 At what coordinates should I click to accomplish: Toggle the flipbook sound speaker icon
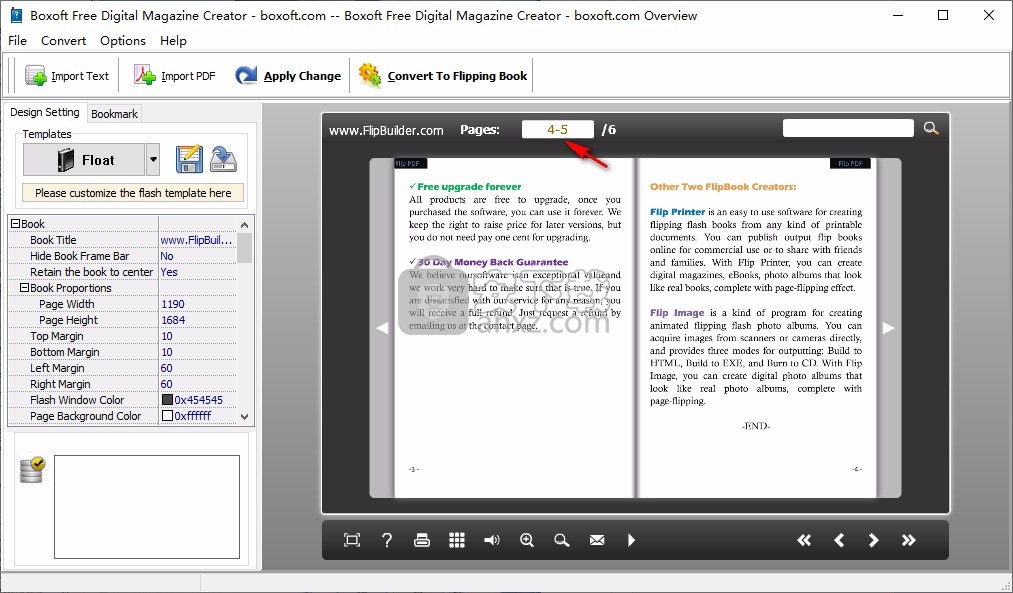tap(492, 540)
